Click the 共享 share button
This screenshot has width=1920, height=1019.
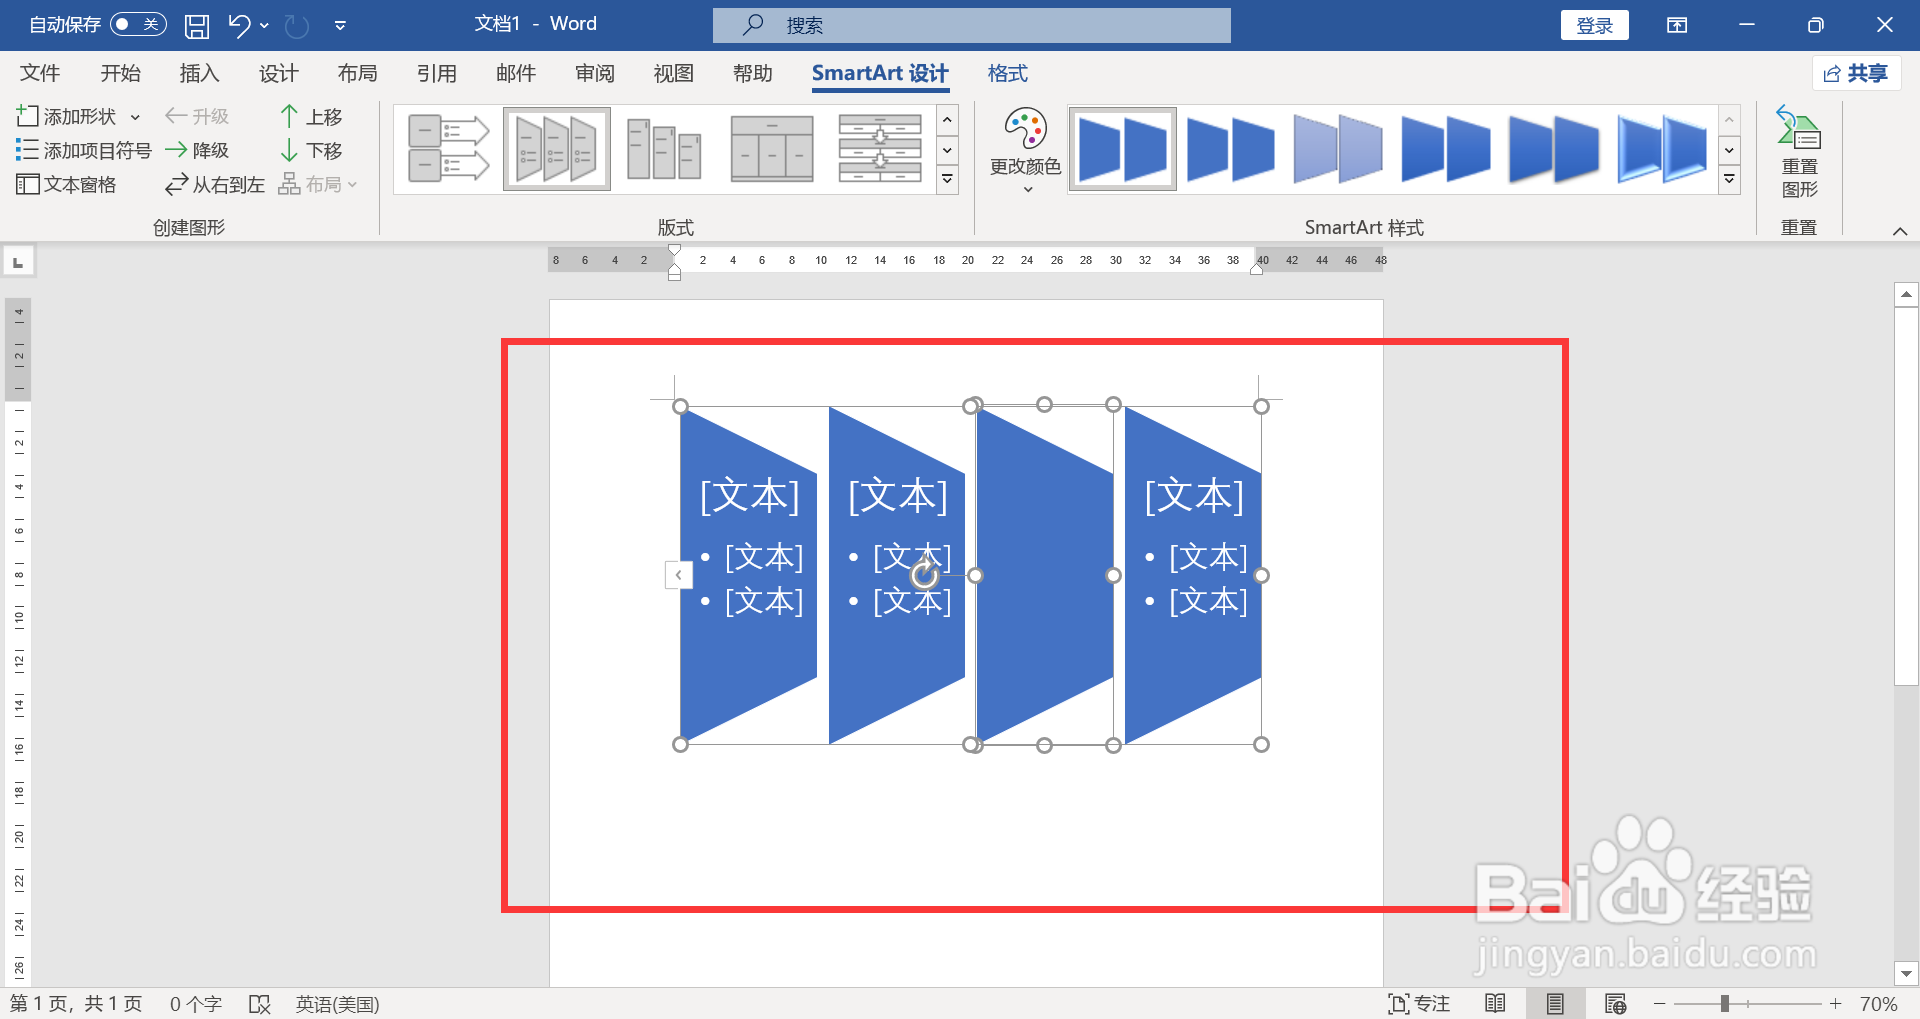click(1856, 73)
